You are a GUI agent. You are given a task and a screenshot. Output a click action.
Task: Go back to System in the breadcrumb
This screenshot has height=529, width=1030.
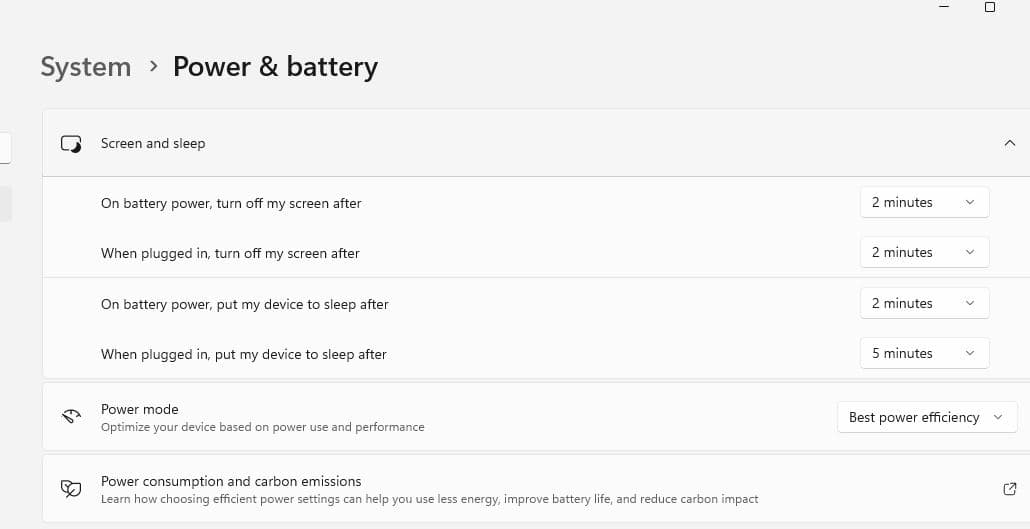86,67
